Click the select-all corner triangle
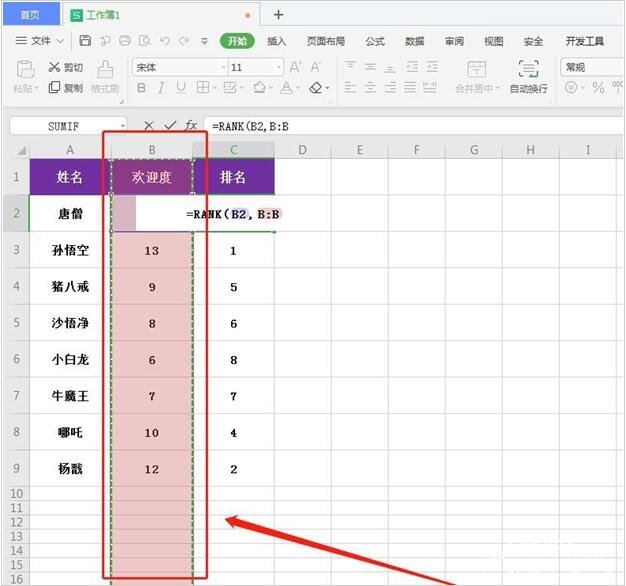This screenshot has width=626, height=586. [x=21, y=150]
